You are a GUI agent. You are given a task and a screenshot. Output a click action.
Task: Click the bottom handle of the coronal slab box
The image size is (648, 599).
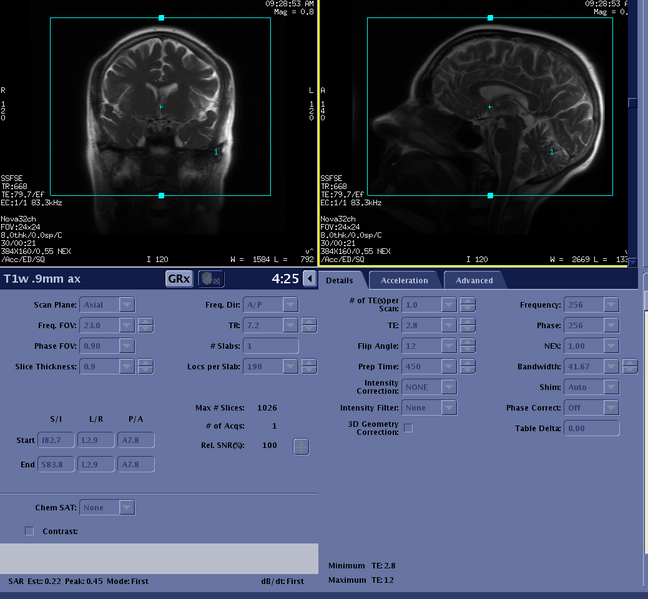point(162,196)
